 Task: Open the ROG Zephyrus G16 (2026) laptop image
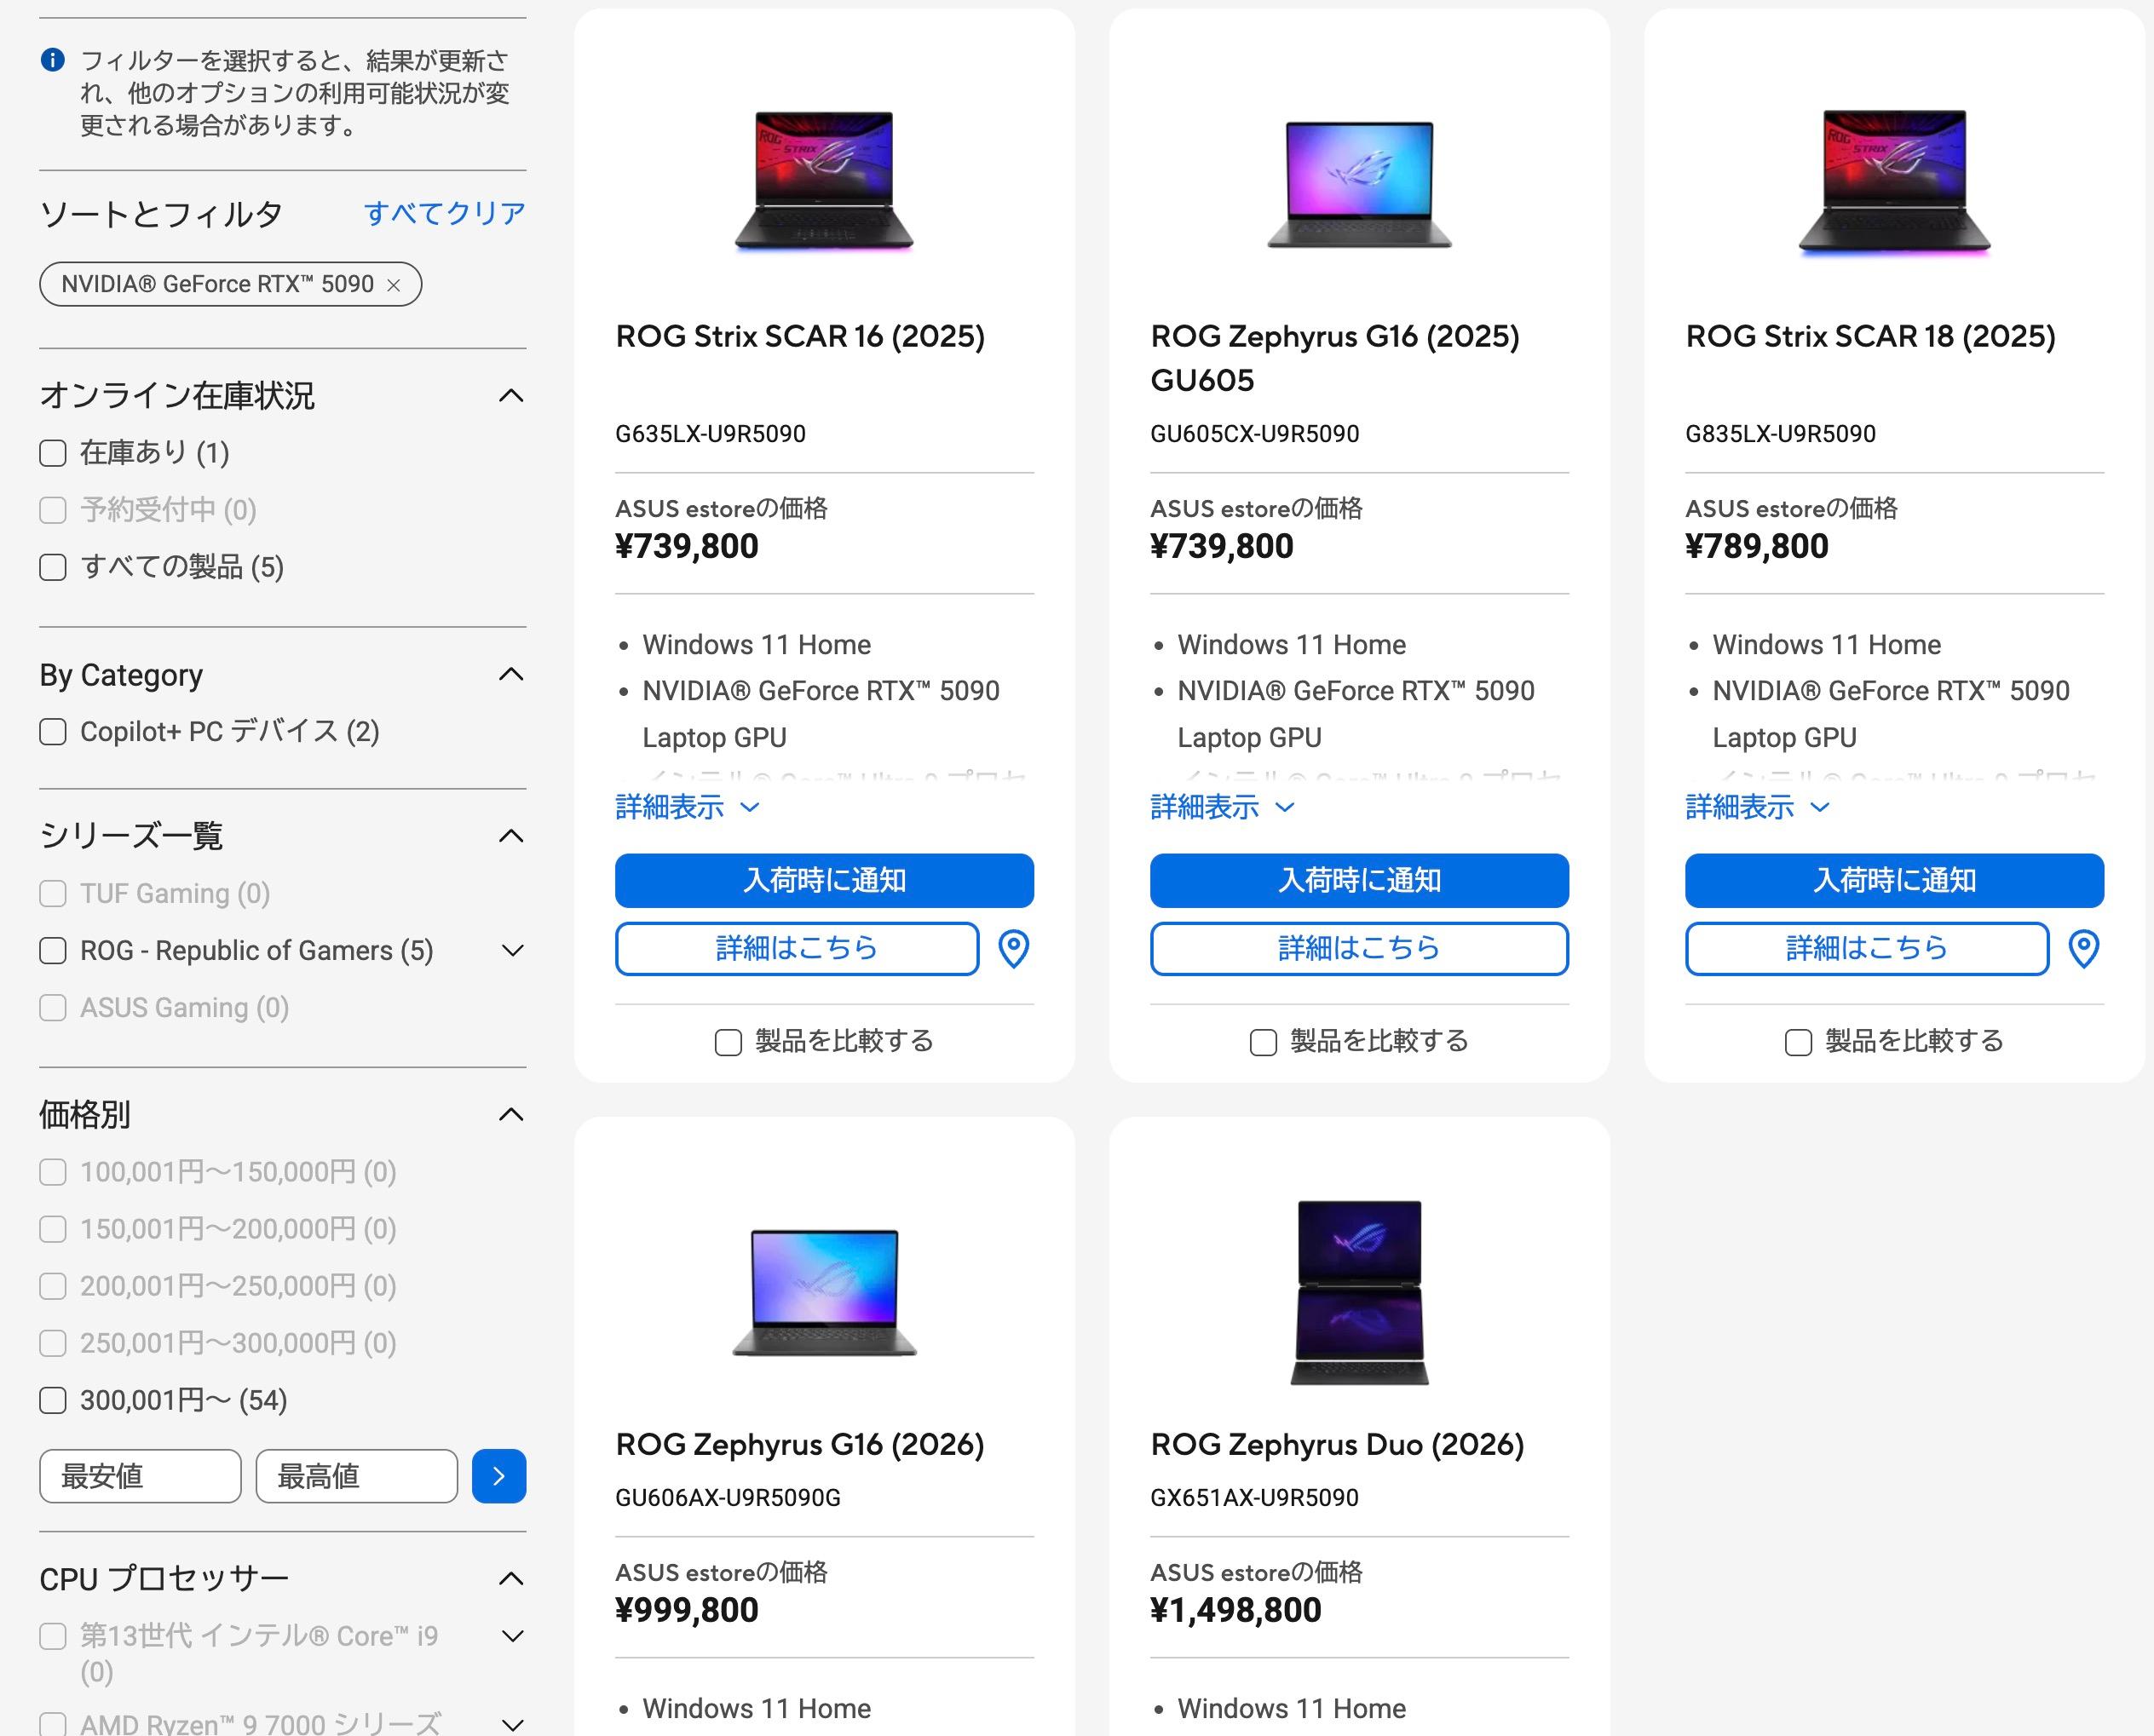pyautogui.click(x=824, y=1292)
